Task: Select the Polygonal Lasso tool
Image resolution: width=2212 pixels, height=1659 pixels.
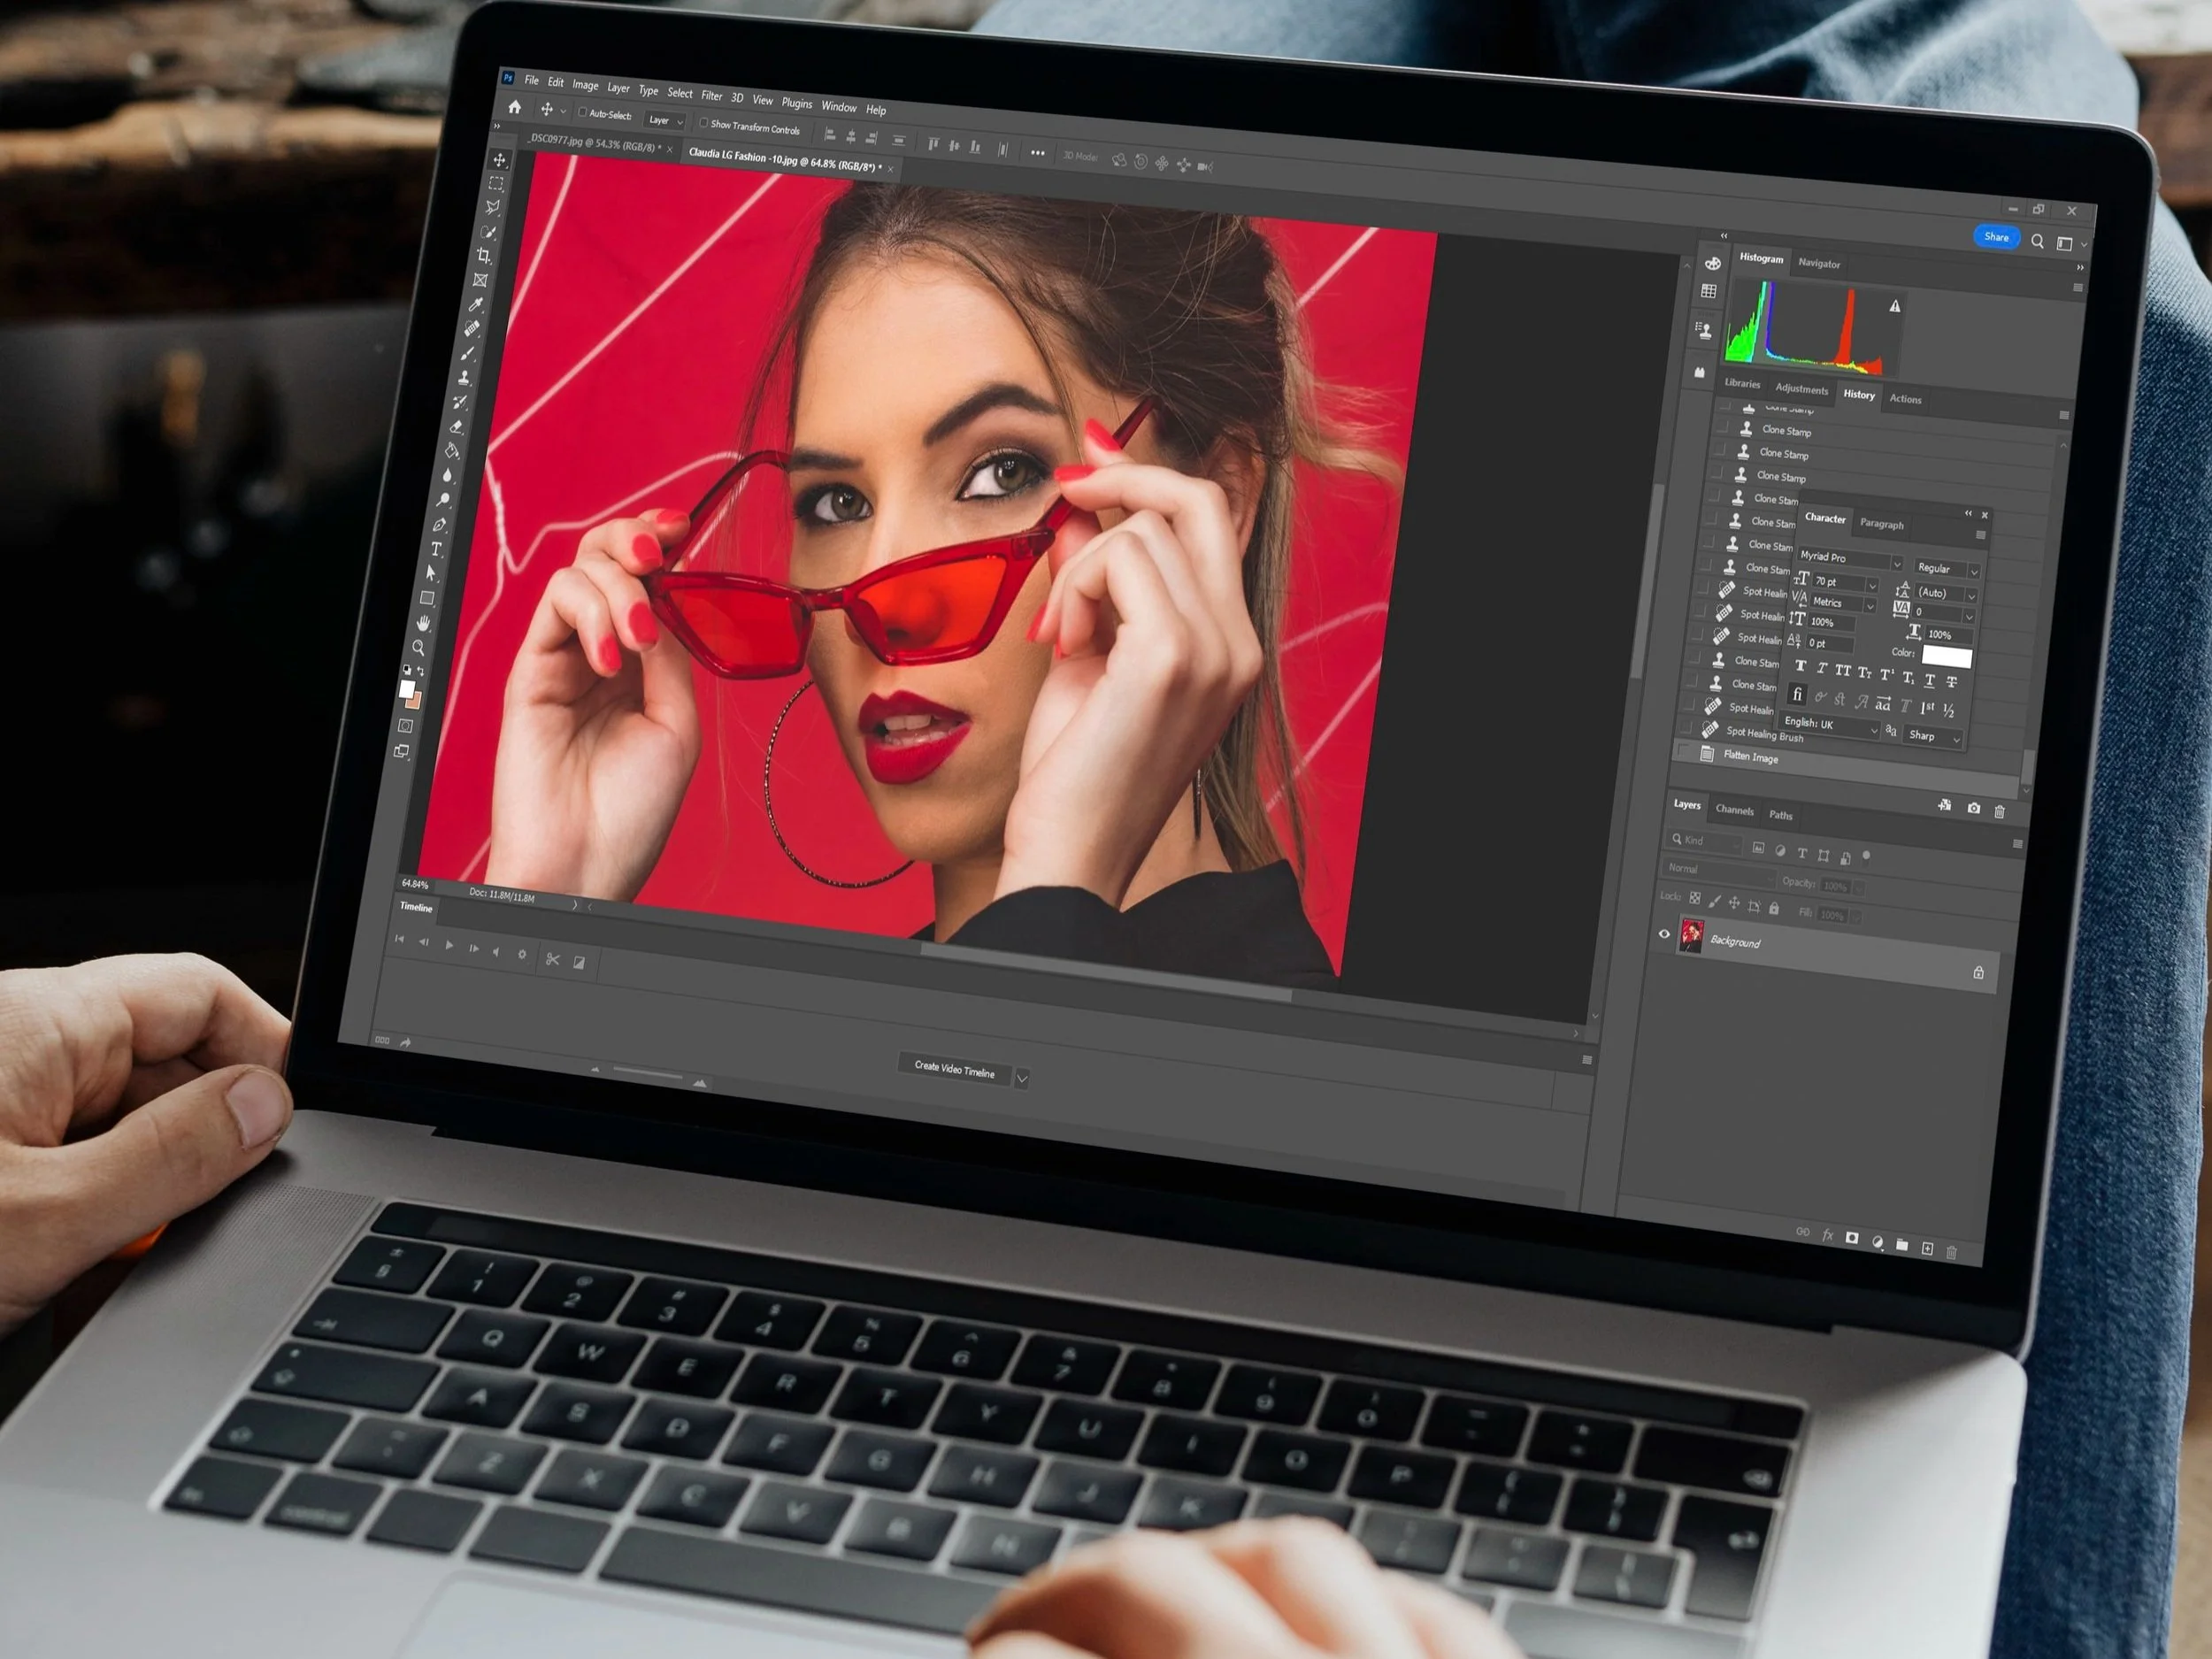Action: coord(492,208)
